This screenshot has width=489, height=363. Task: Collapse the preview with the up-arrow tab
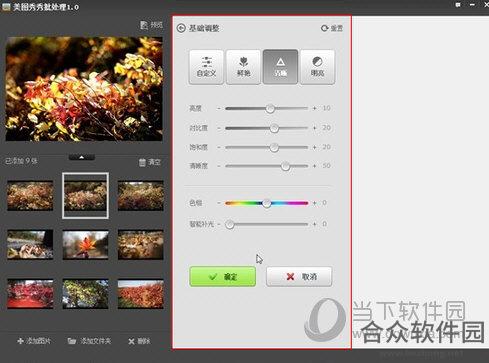82,157
